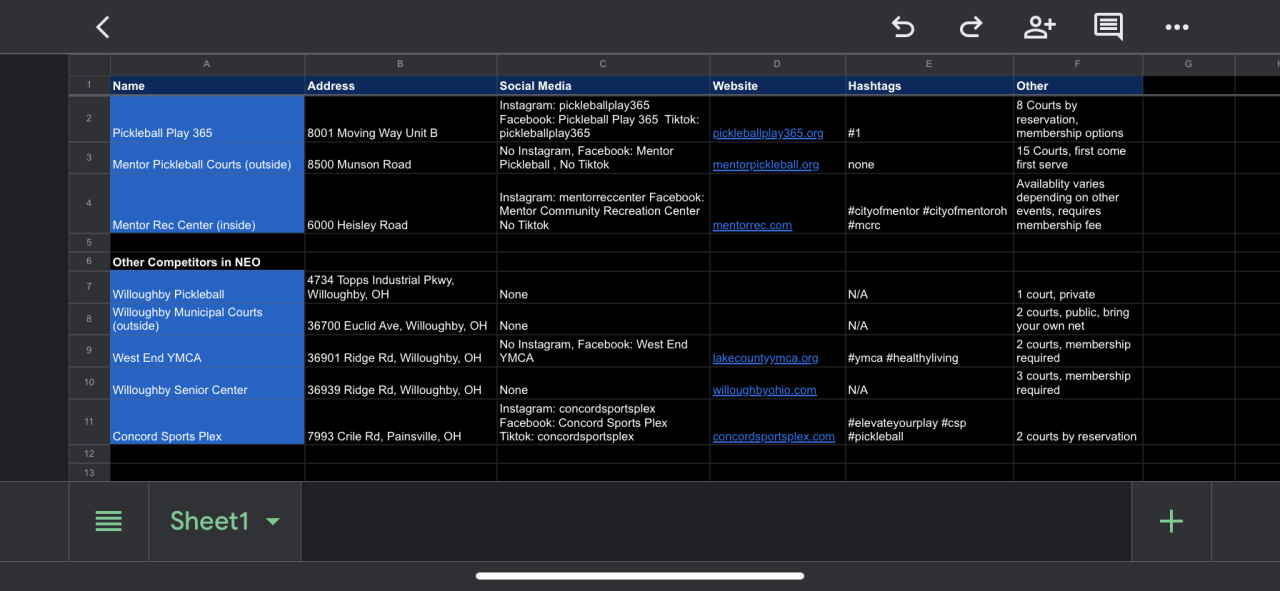This screenshot has height=591, width=1280.
Task: Open mentorpickleball.org link
Action: click(x=765, y=165)
